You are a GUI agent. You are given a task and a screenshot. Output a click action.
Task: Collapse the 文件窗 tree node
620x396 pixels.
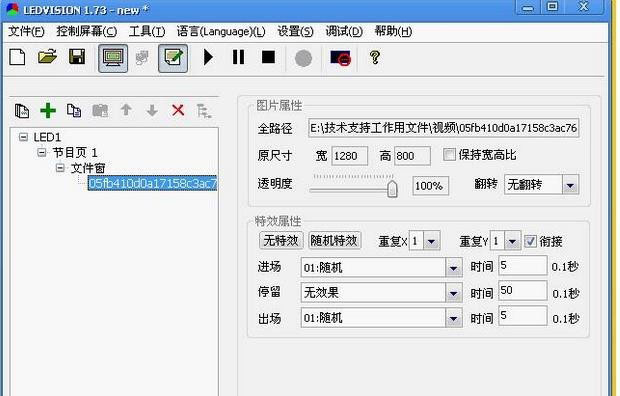pos(60,168)
